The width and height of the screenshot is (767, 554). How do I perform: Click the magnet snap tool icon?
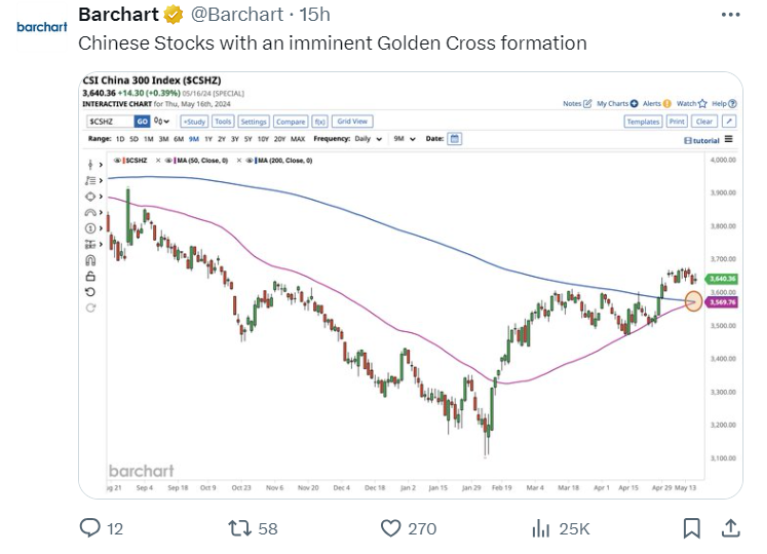[91, 260]
